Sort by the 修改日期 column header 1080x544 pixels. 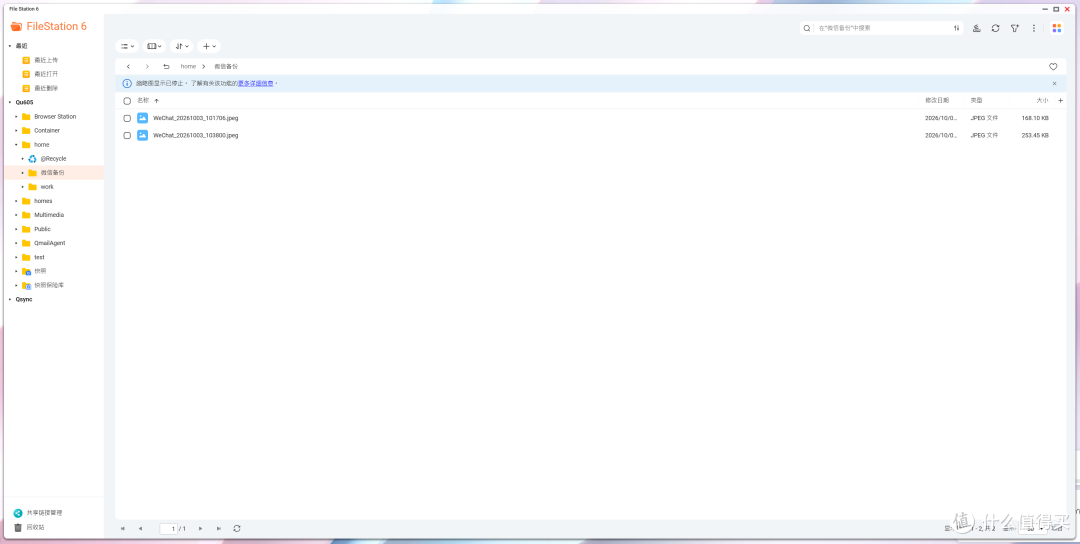(937, 101)
